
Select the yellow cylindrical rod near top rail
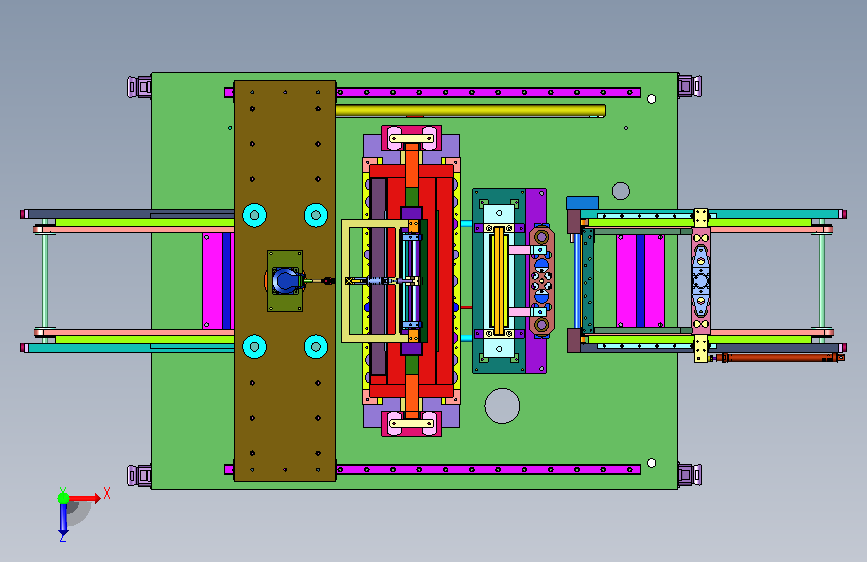(471, 111)
